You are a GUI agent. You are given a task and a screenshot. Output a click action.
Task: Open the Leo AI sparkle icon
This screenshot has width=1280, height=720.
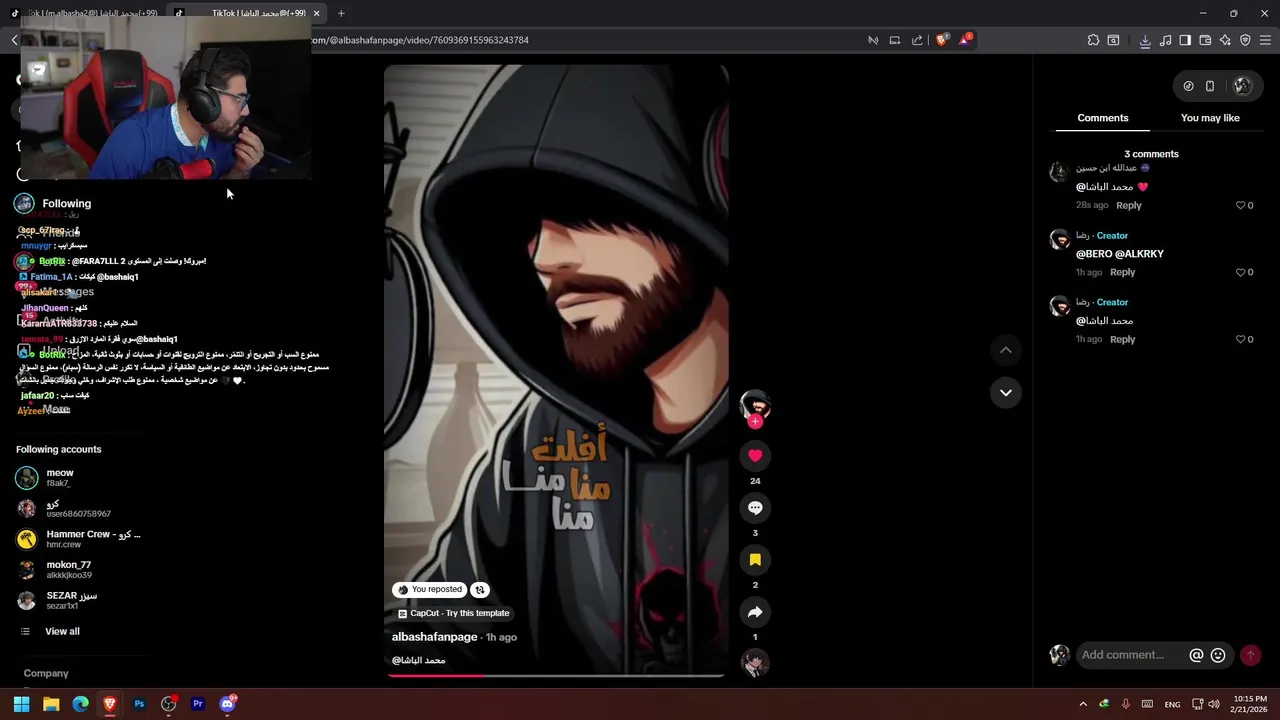pos(1225,40)
